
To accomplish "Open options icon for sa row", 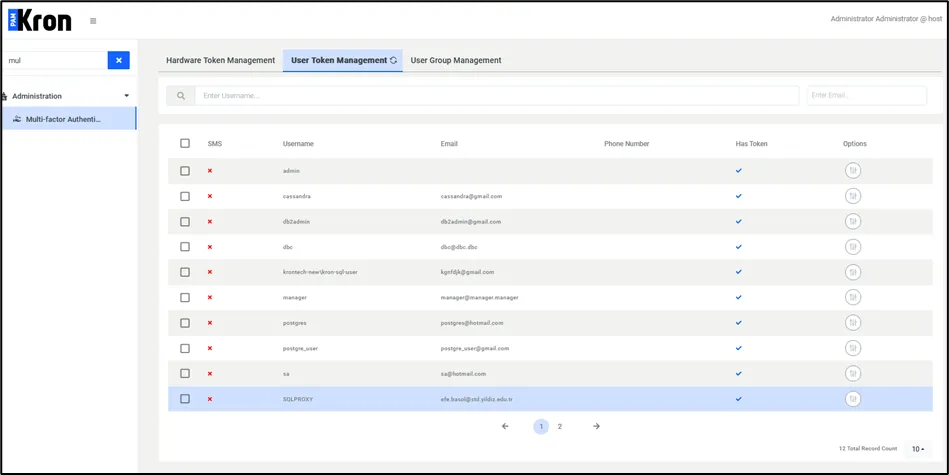I will (x=853, y=374).
